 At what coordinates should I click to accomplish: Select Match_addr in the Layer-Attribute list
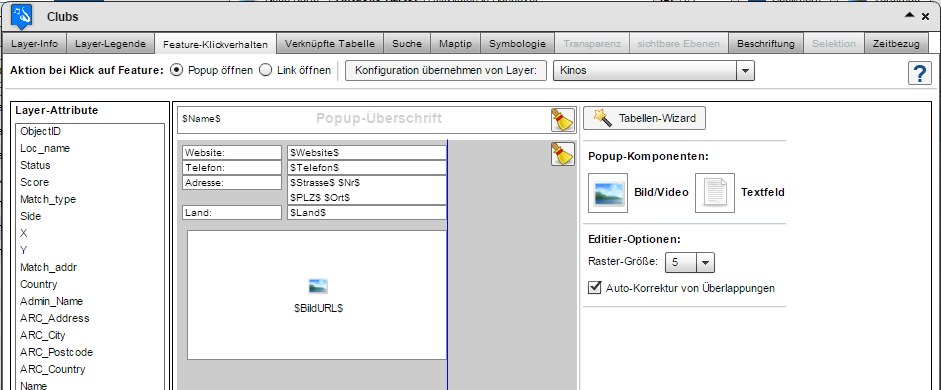[48, 267]
